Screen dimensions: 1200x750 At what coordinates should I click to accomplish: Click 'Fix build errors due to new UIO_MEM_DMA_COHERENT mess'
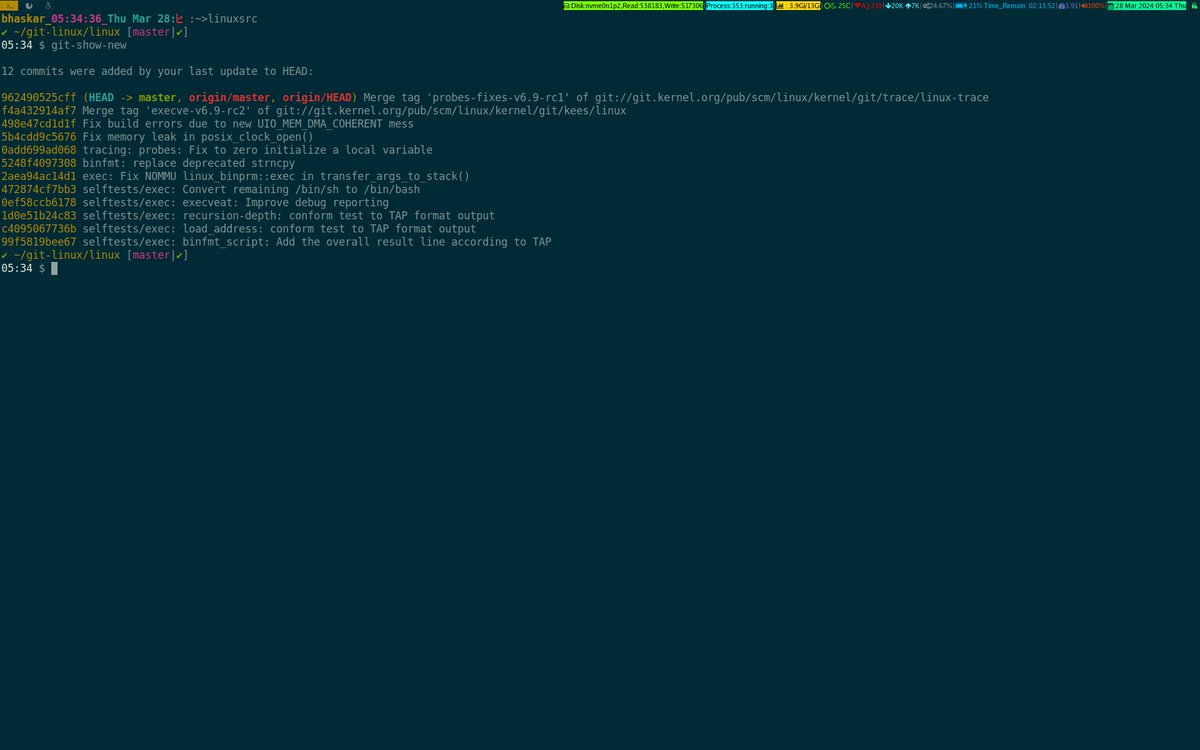click(248, 124)
